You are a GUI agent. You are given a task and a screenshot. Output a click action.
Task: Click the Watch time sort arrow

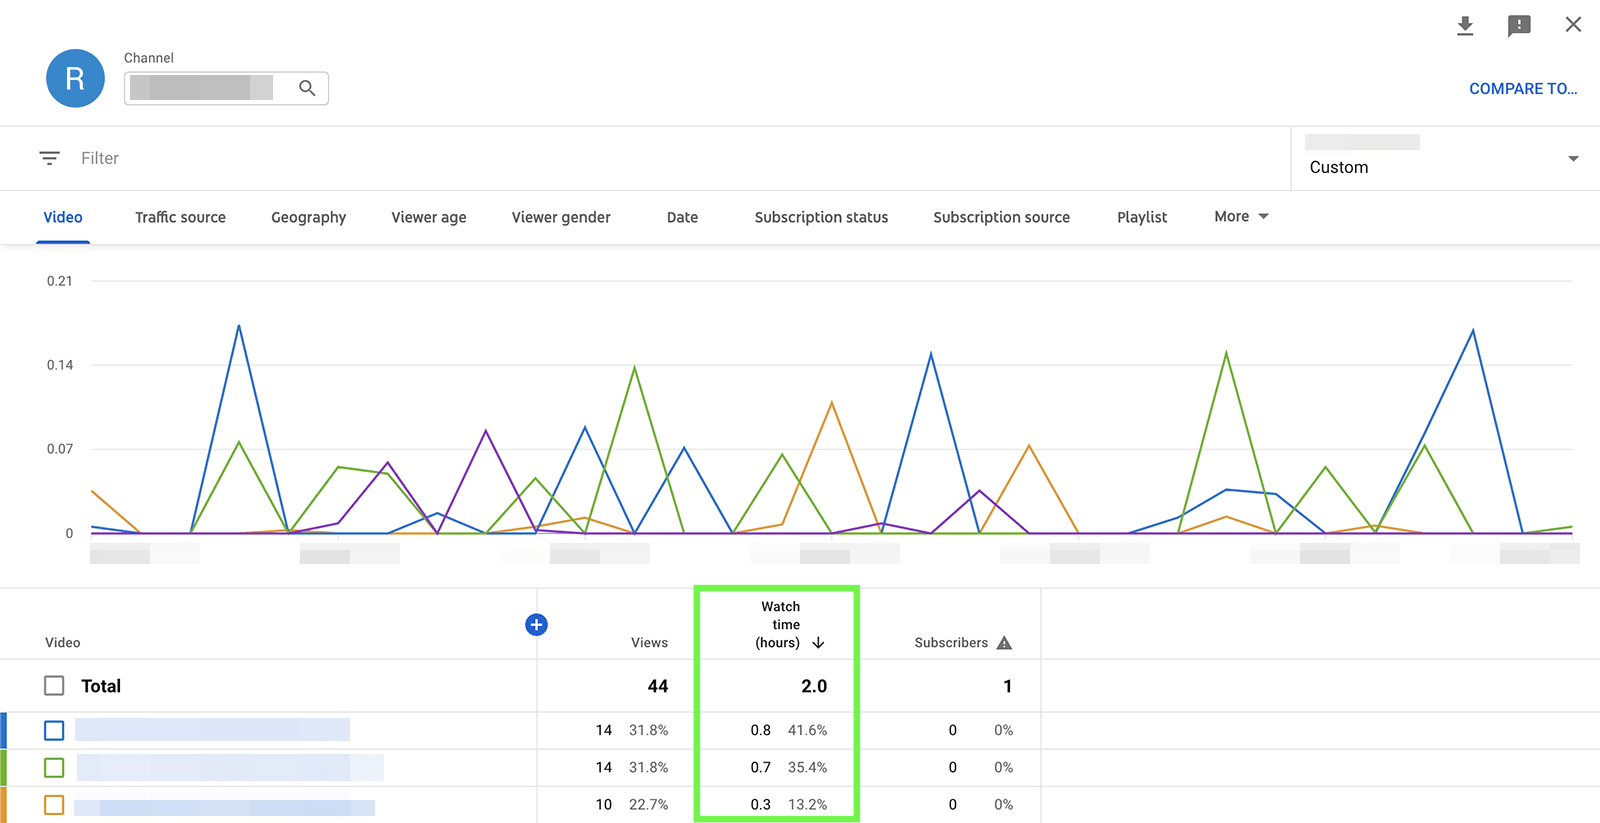(818, 643)
